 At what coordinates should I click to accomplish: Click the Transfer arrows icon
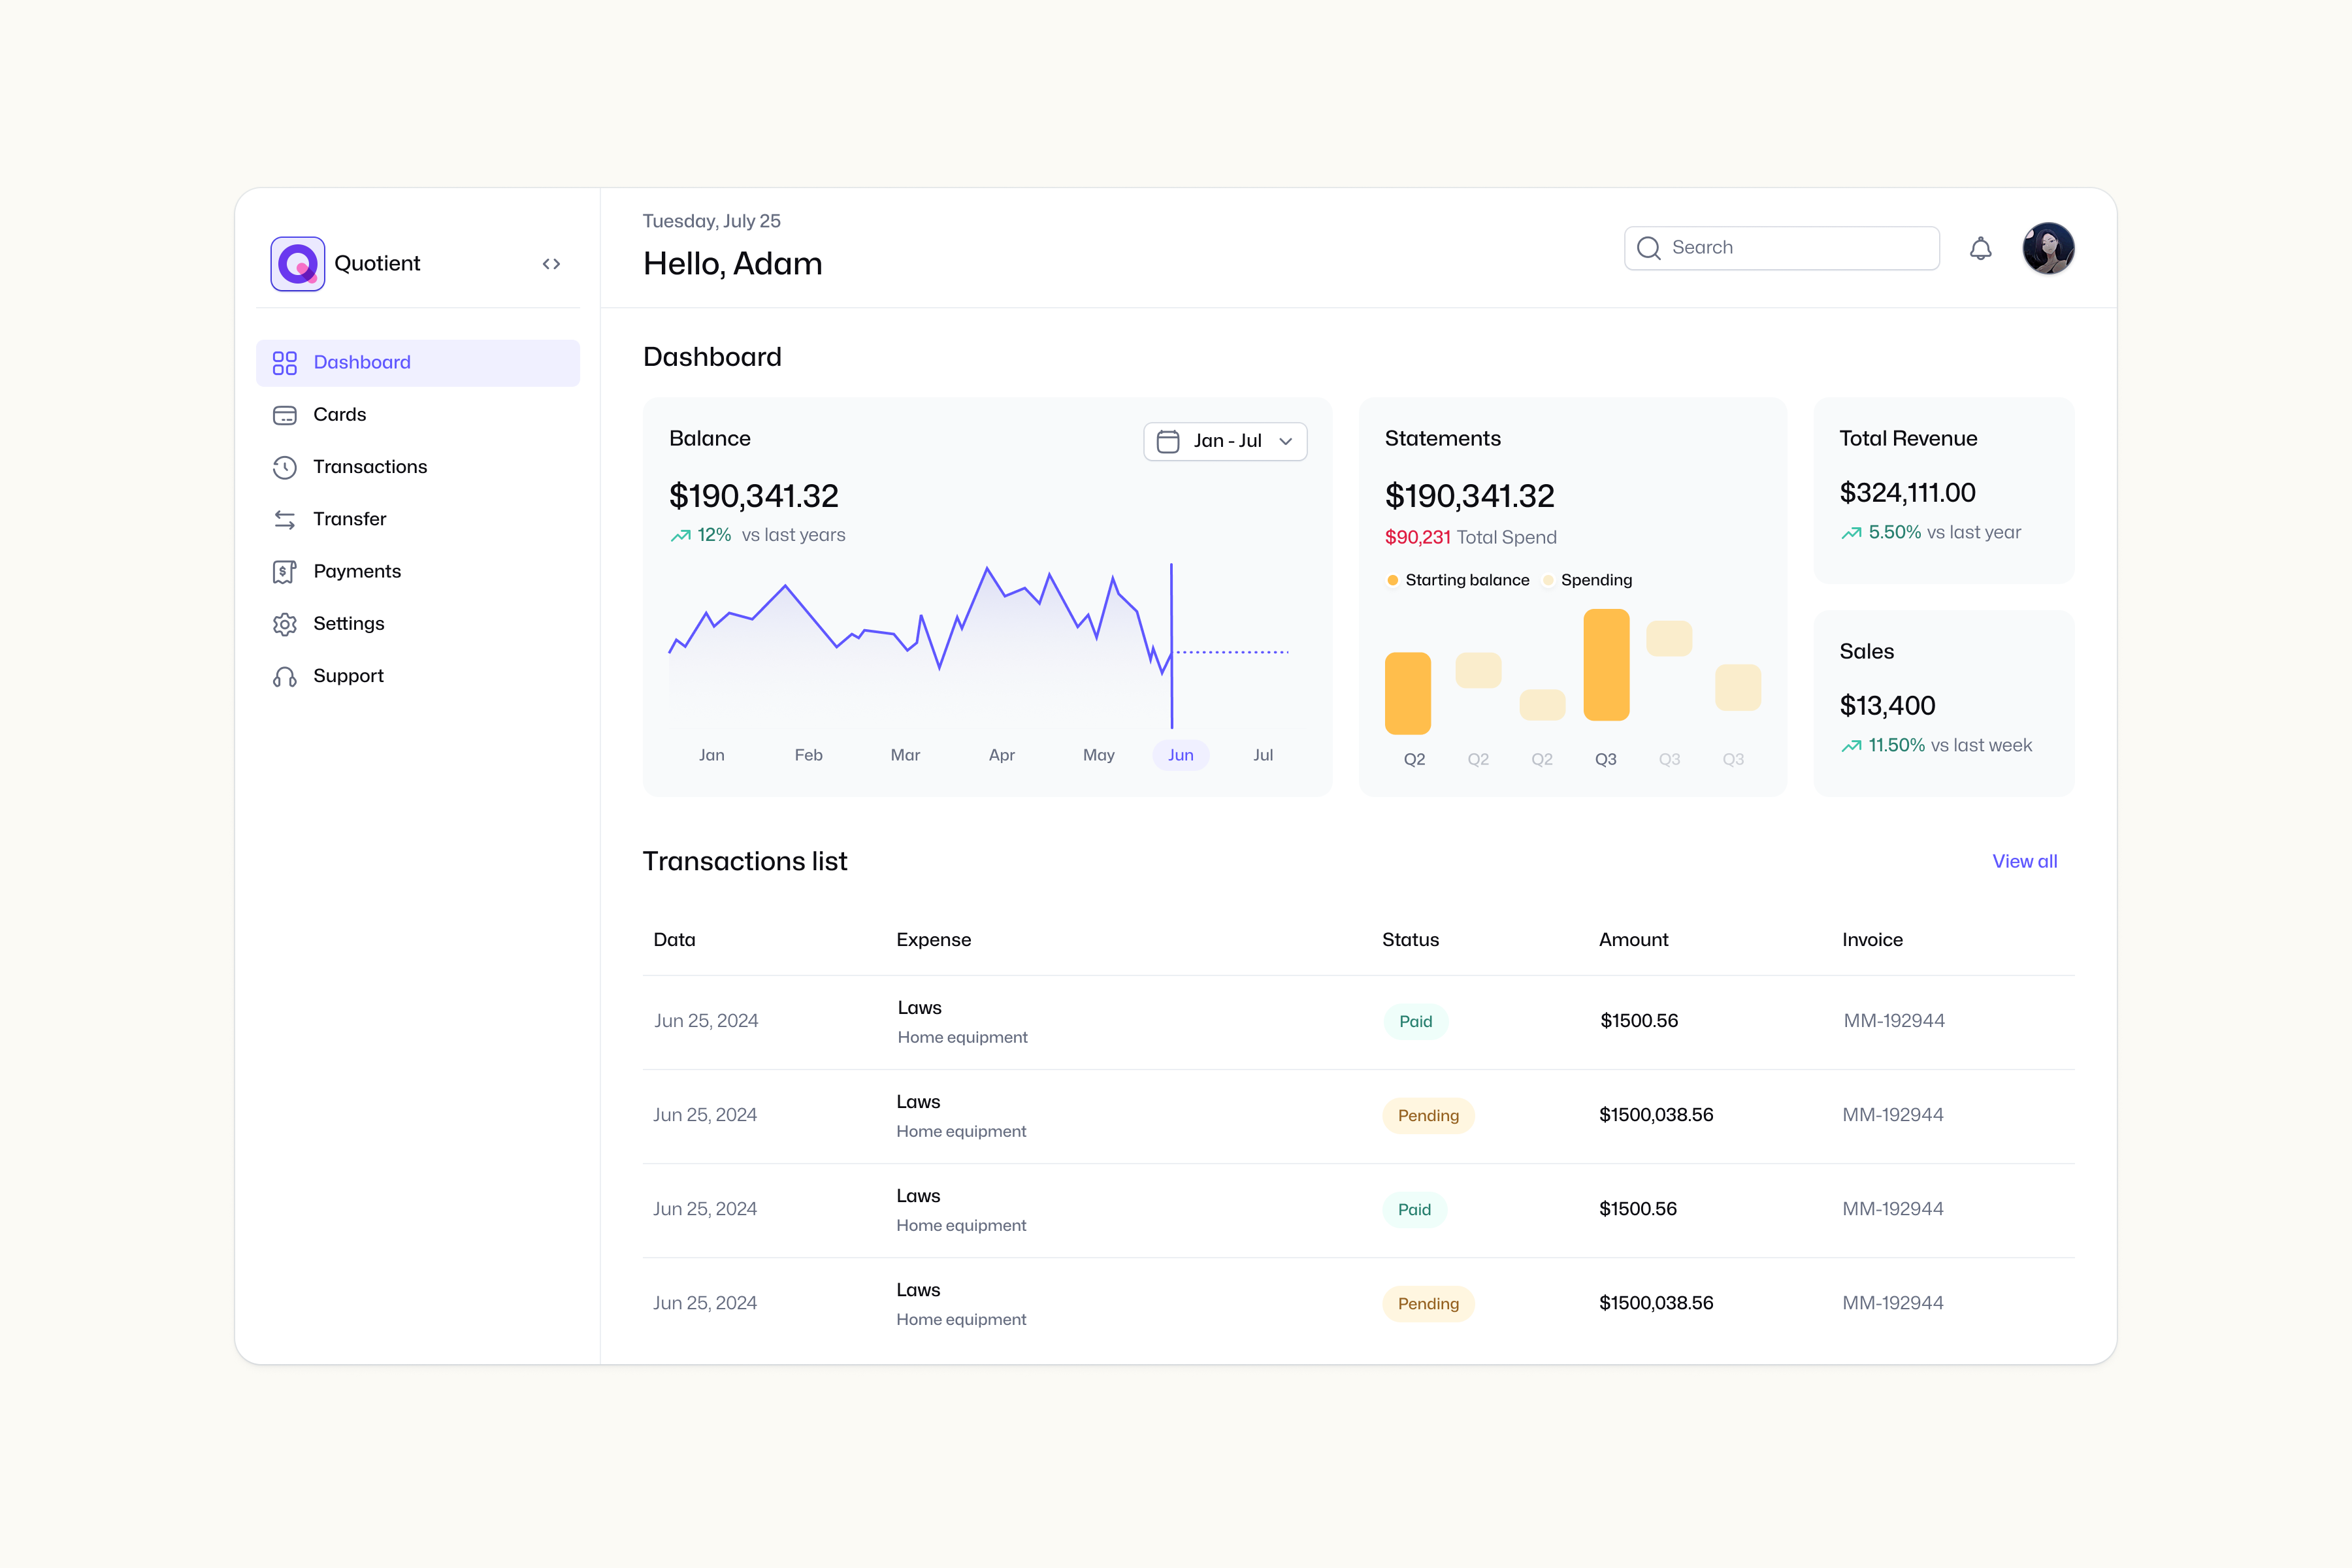pyautogui.click(x=285, y=519)
